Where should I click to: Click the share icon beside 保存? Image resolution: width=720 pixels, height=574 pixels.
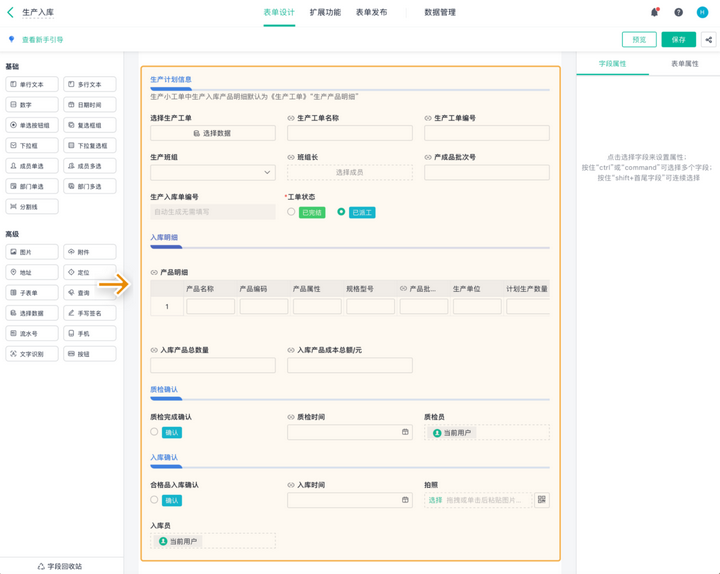(708, 40)
